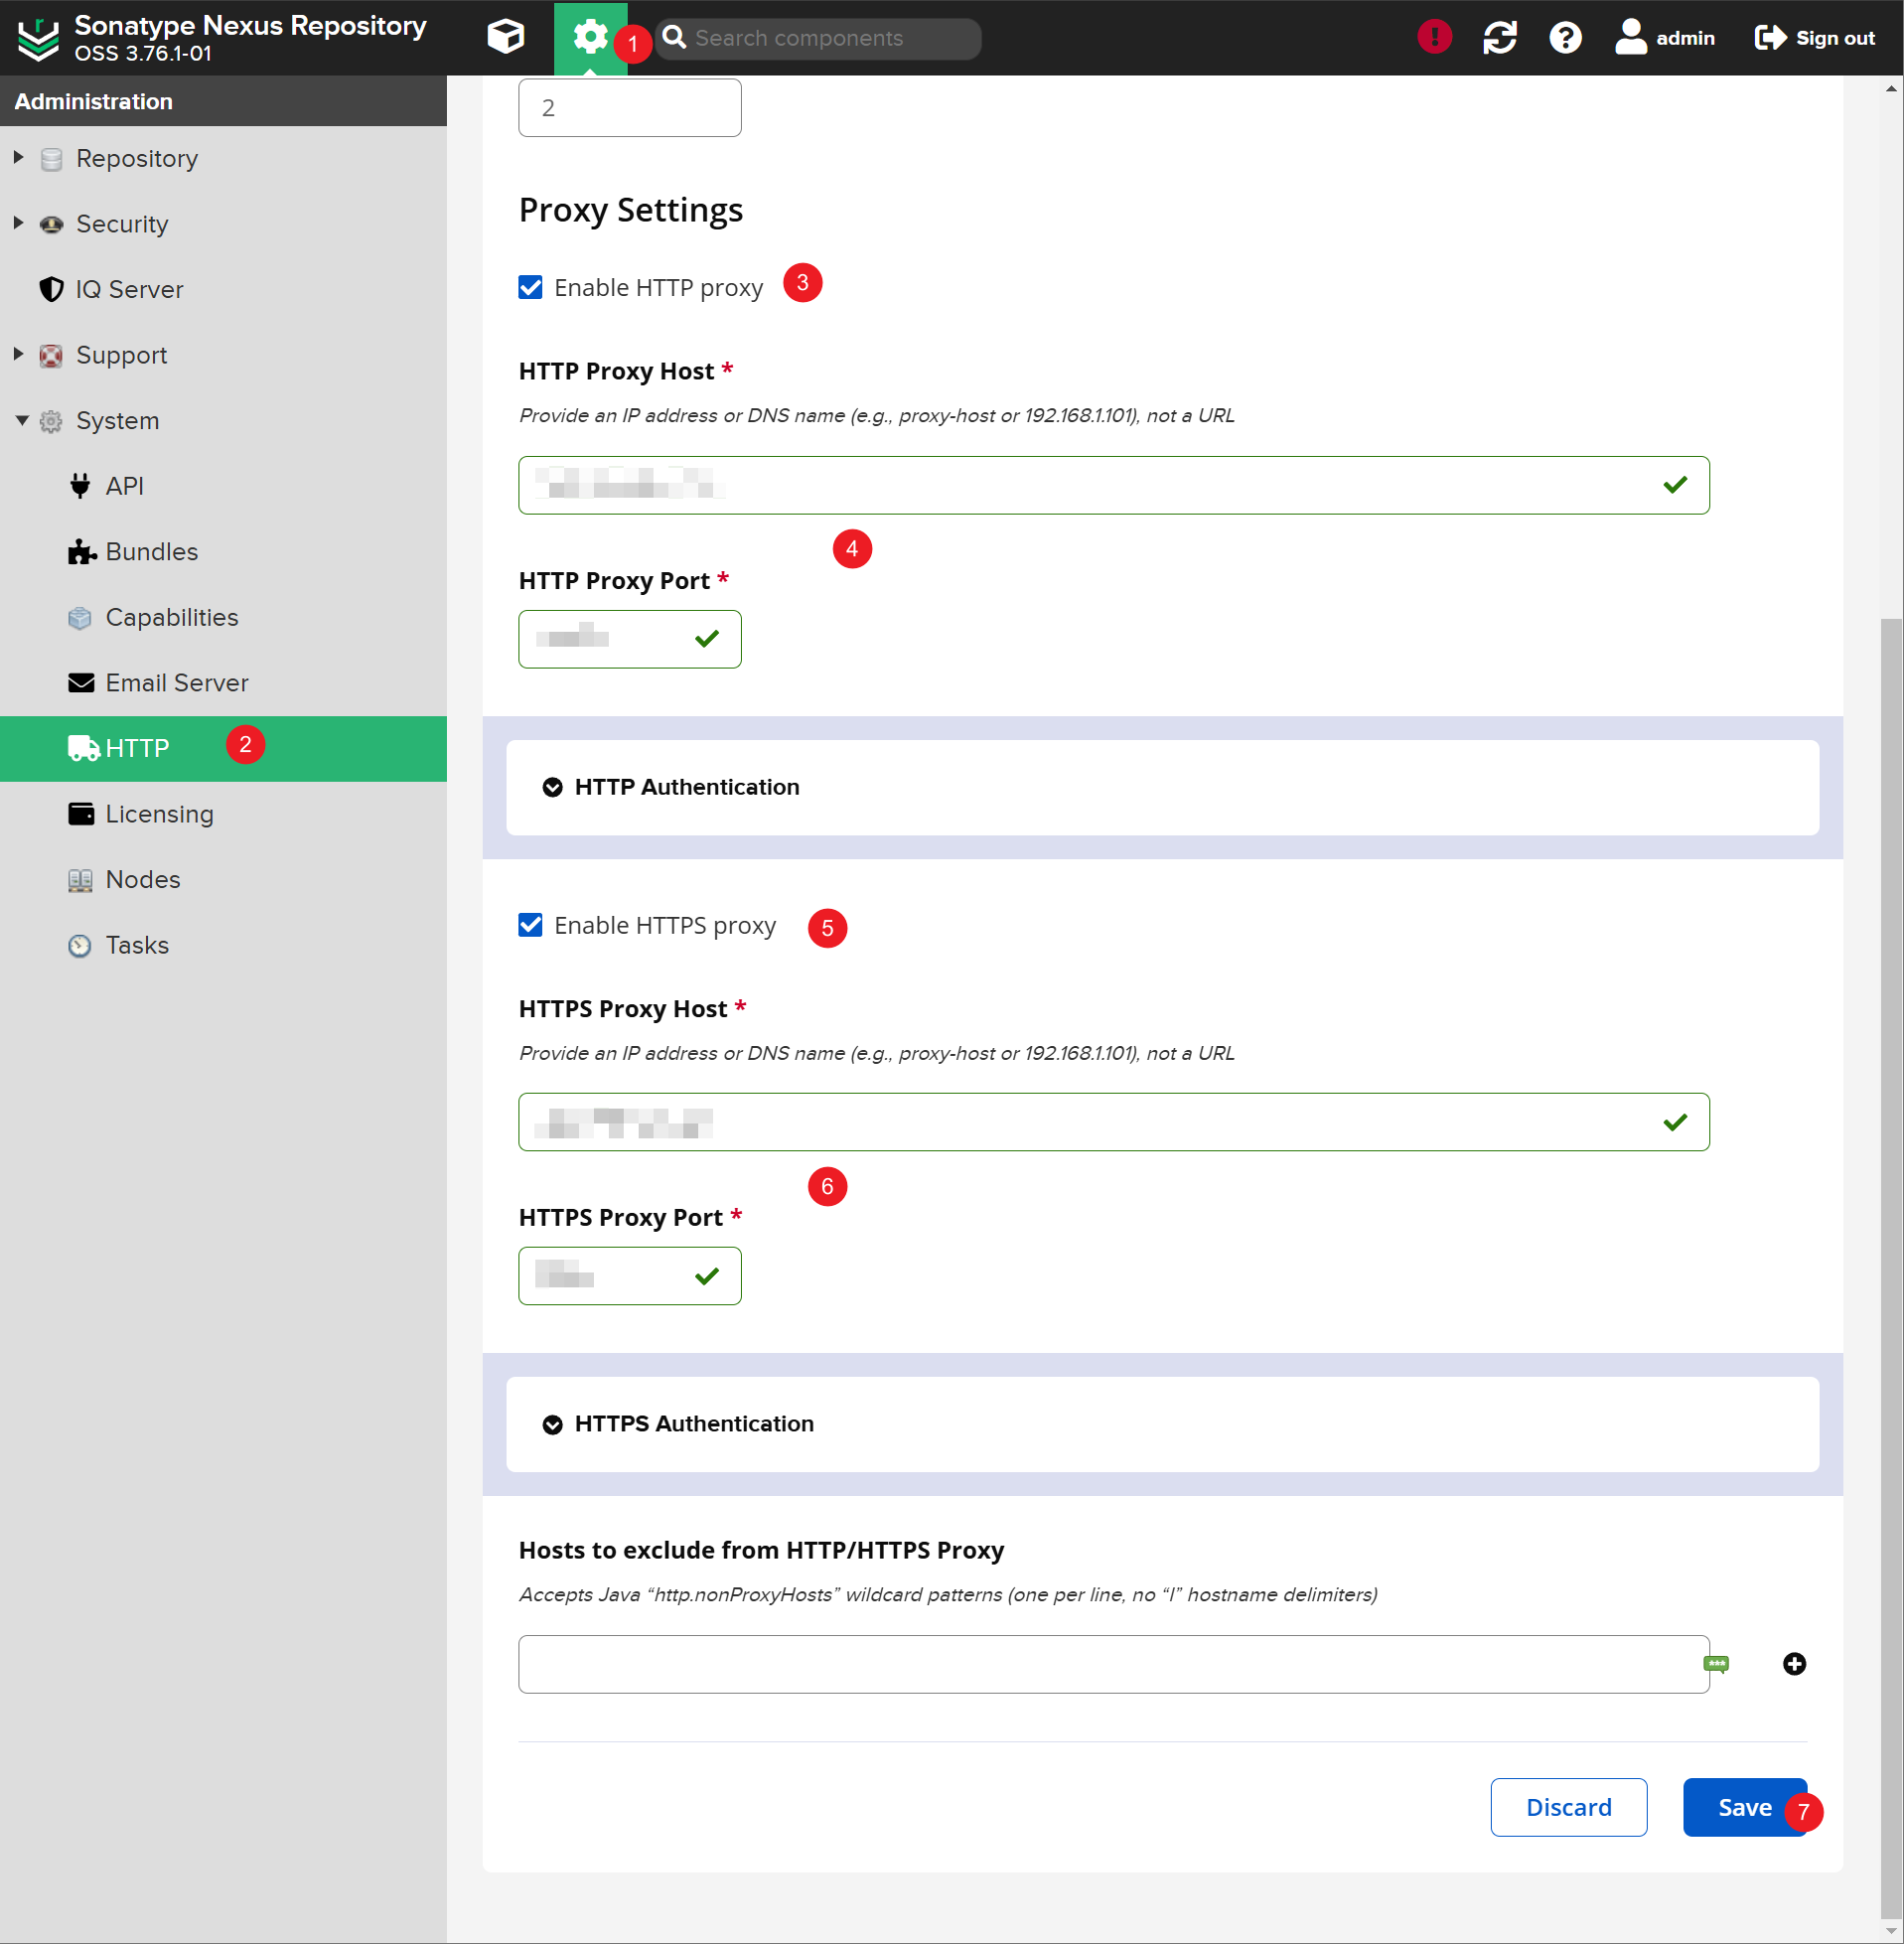Click the red system status alert icon

pyautogui.click(x=1434, y=37)
